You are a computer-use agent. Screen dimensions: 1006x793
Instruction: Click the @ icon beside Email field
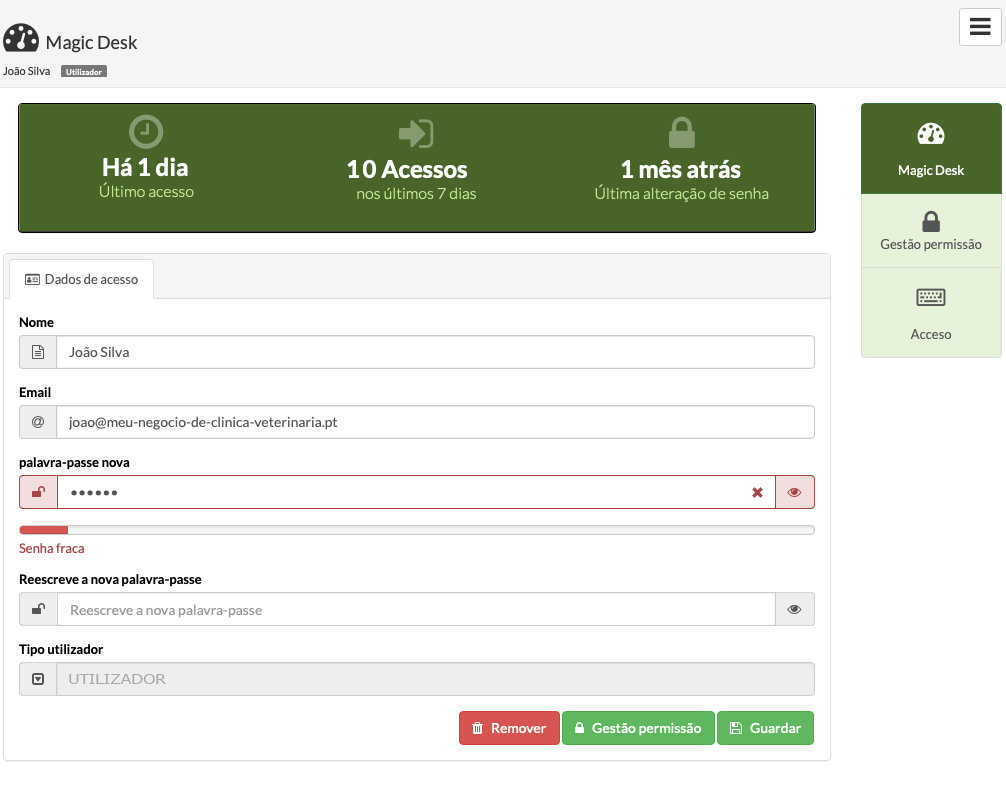[x=38, y=422]
